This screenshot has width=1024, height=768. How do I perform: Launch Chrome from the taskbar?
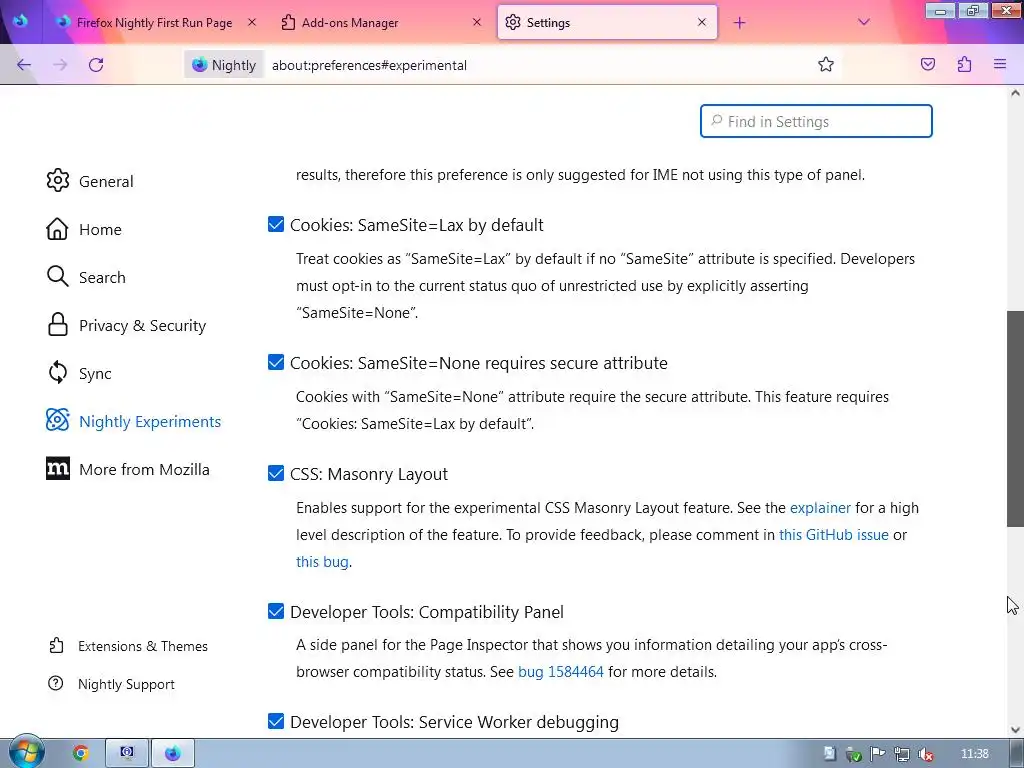(x=80, y=753)
